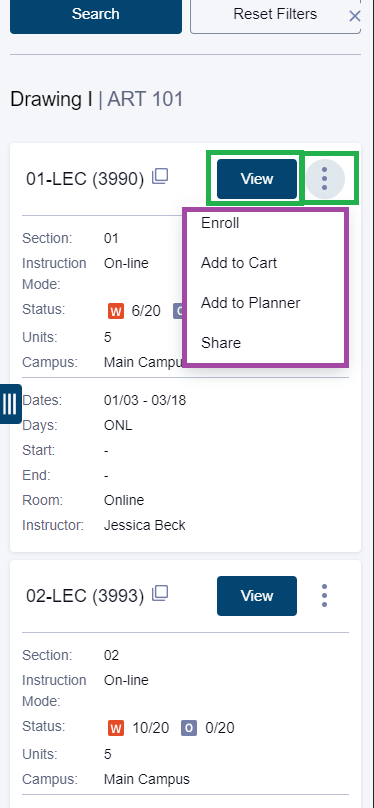Reset all search filters
This screenshot has width=374, height=808.
click(275, 15)
